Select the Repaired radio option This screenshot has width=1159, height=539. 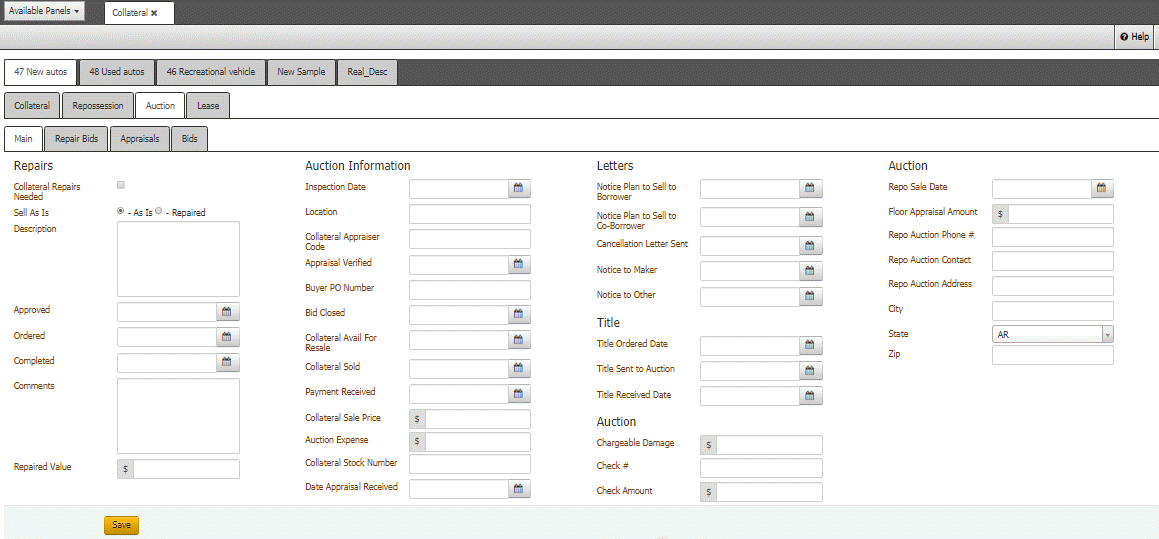[159, 211]
